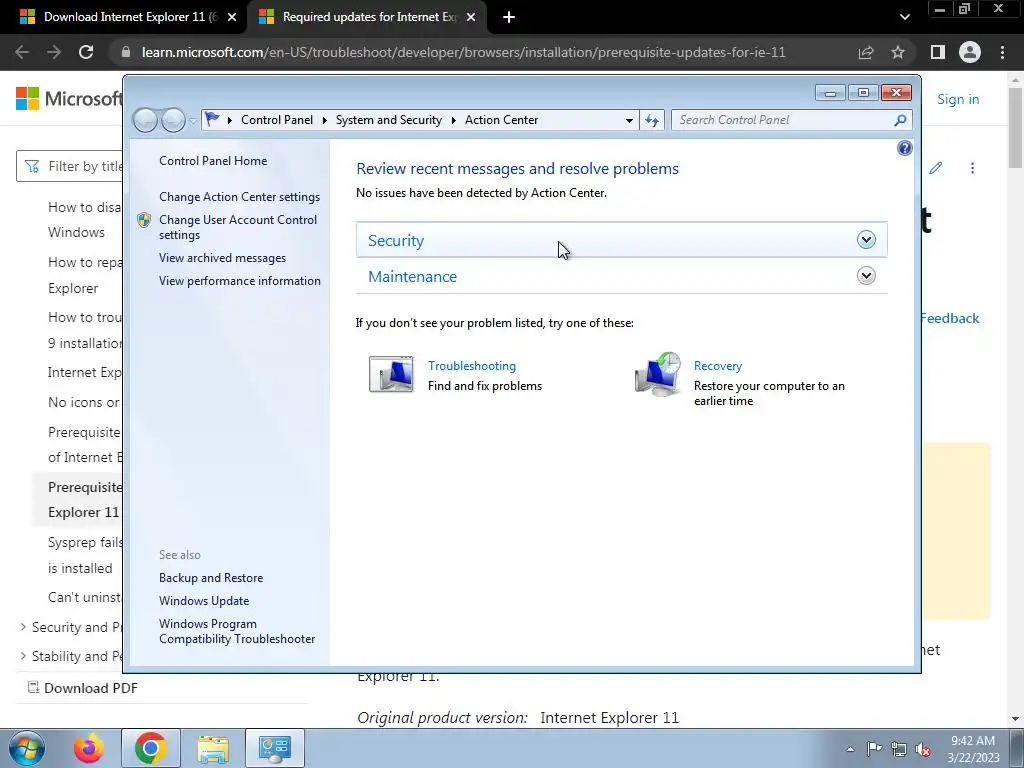The height and width of the screenshot is (768, 1024).
Task: Launch Firefox from the taskbar
Action: 89,748
